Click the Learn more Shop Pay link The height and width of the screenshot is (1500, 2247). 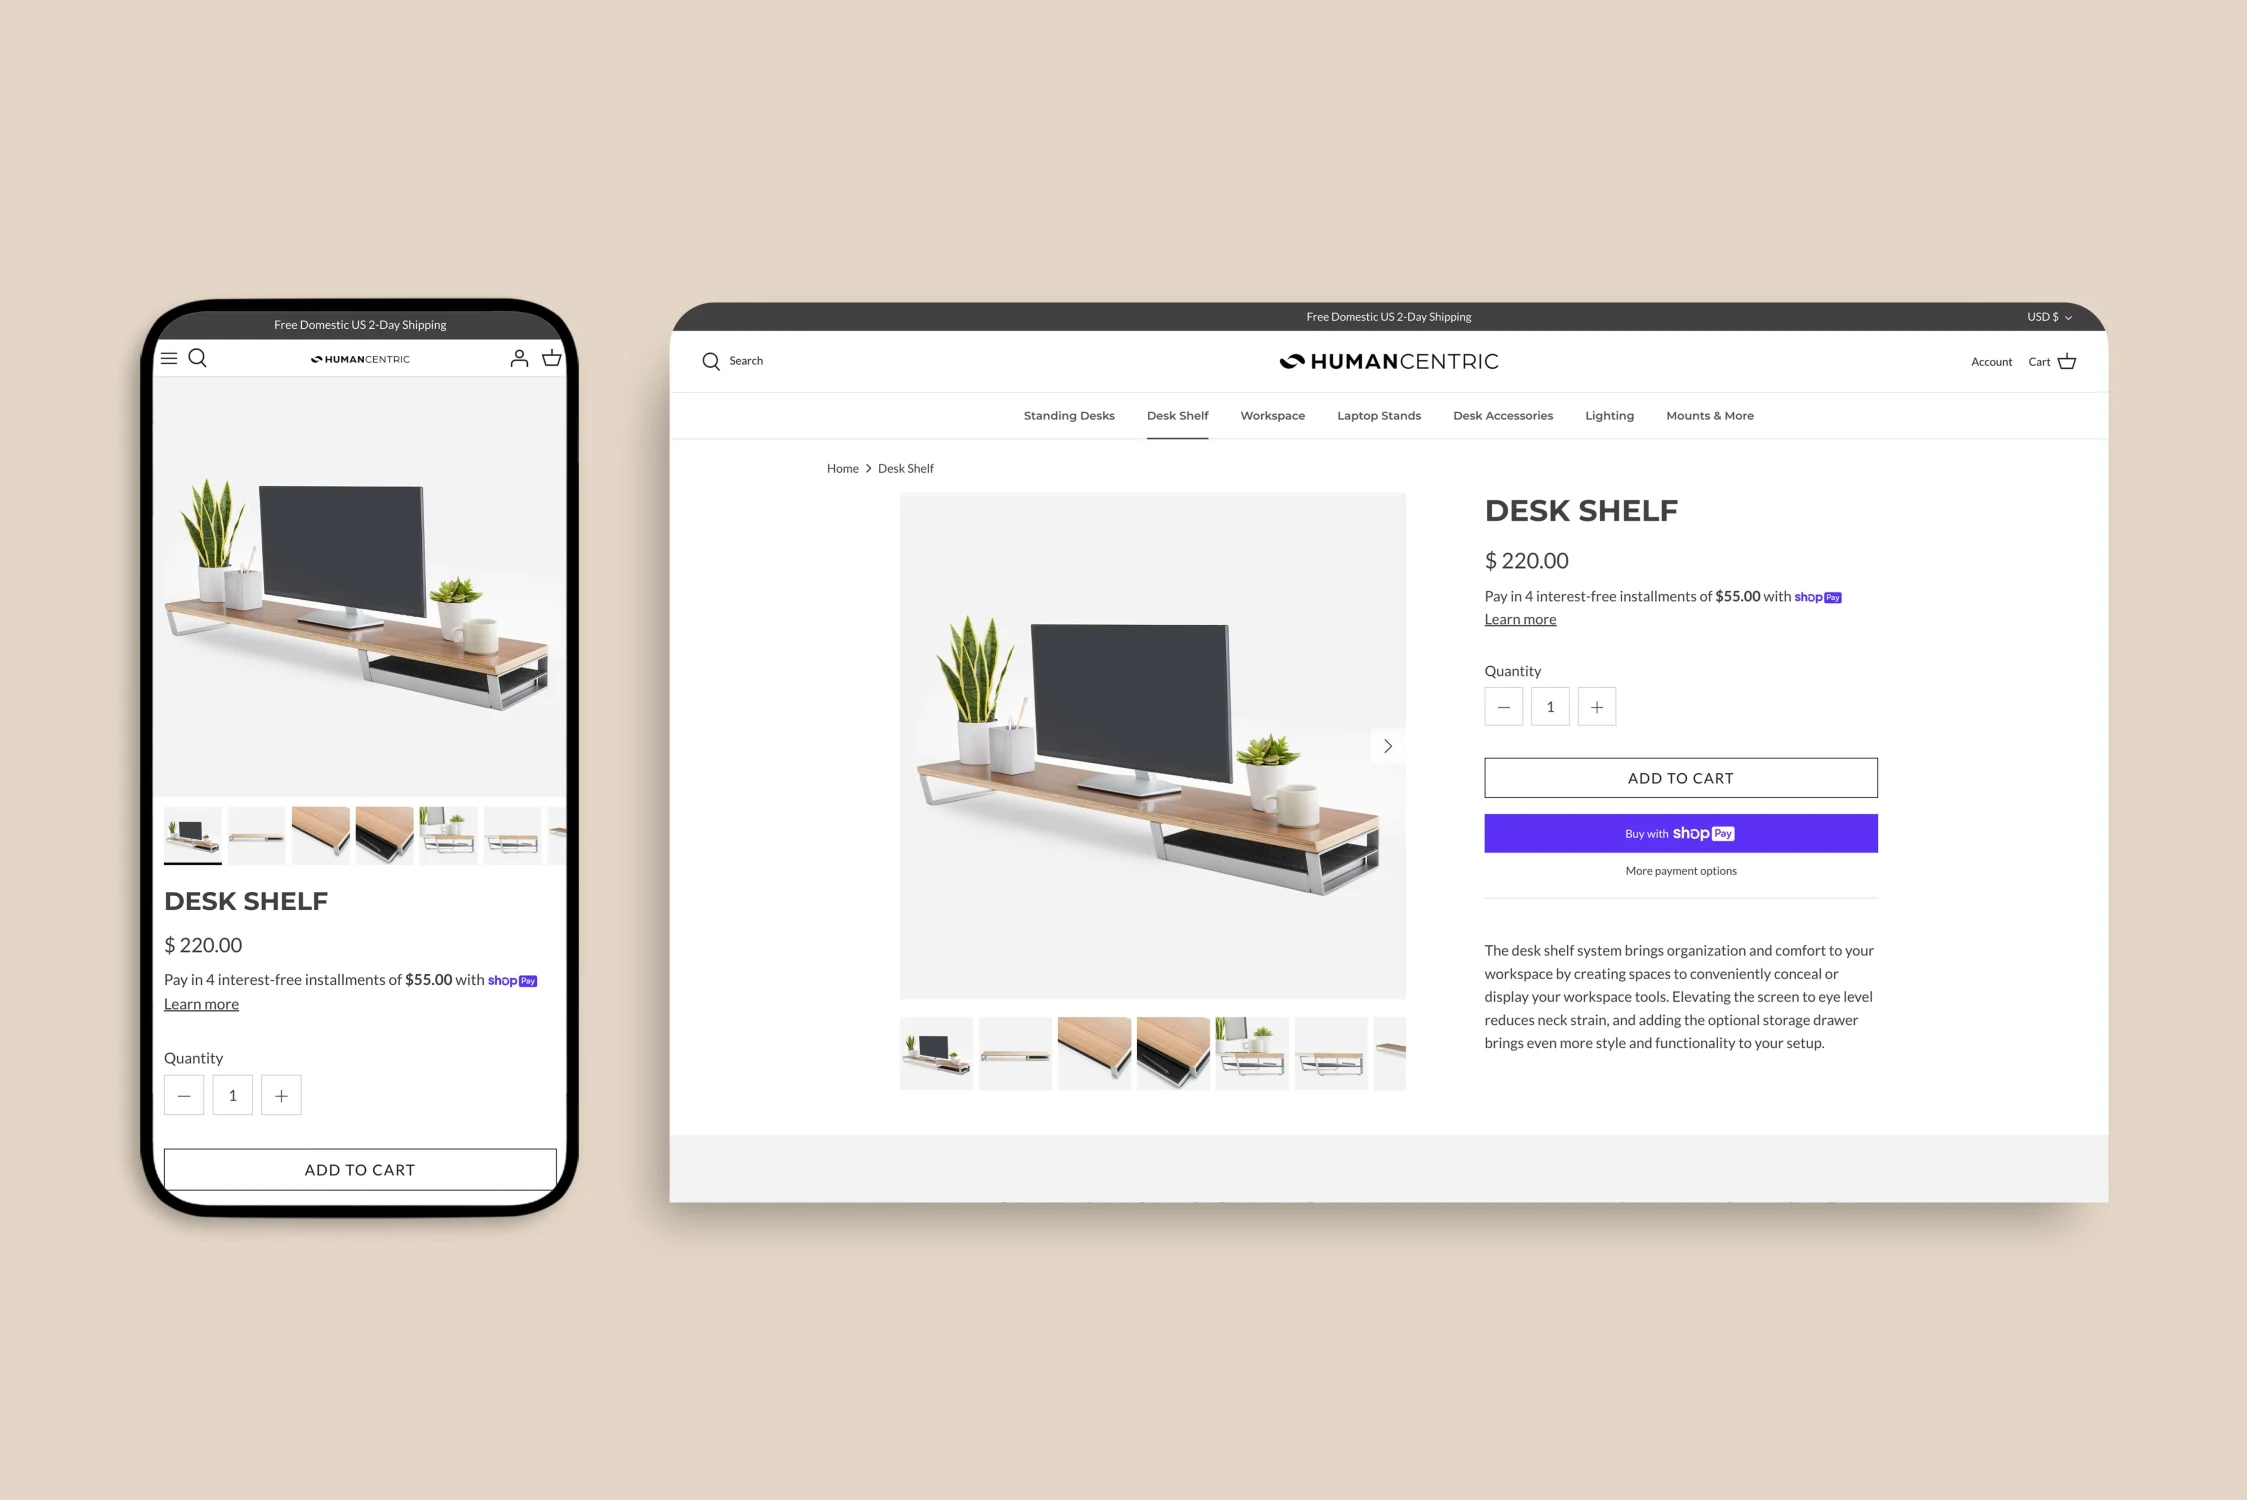1520,619
